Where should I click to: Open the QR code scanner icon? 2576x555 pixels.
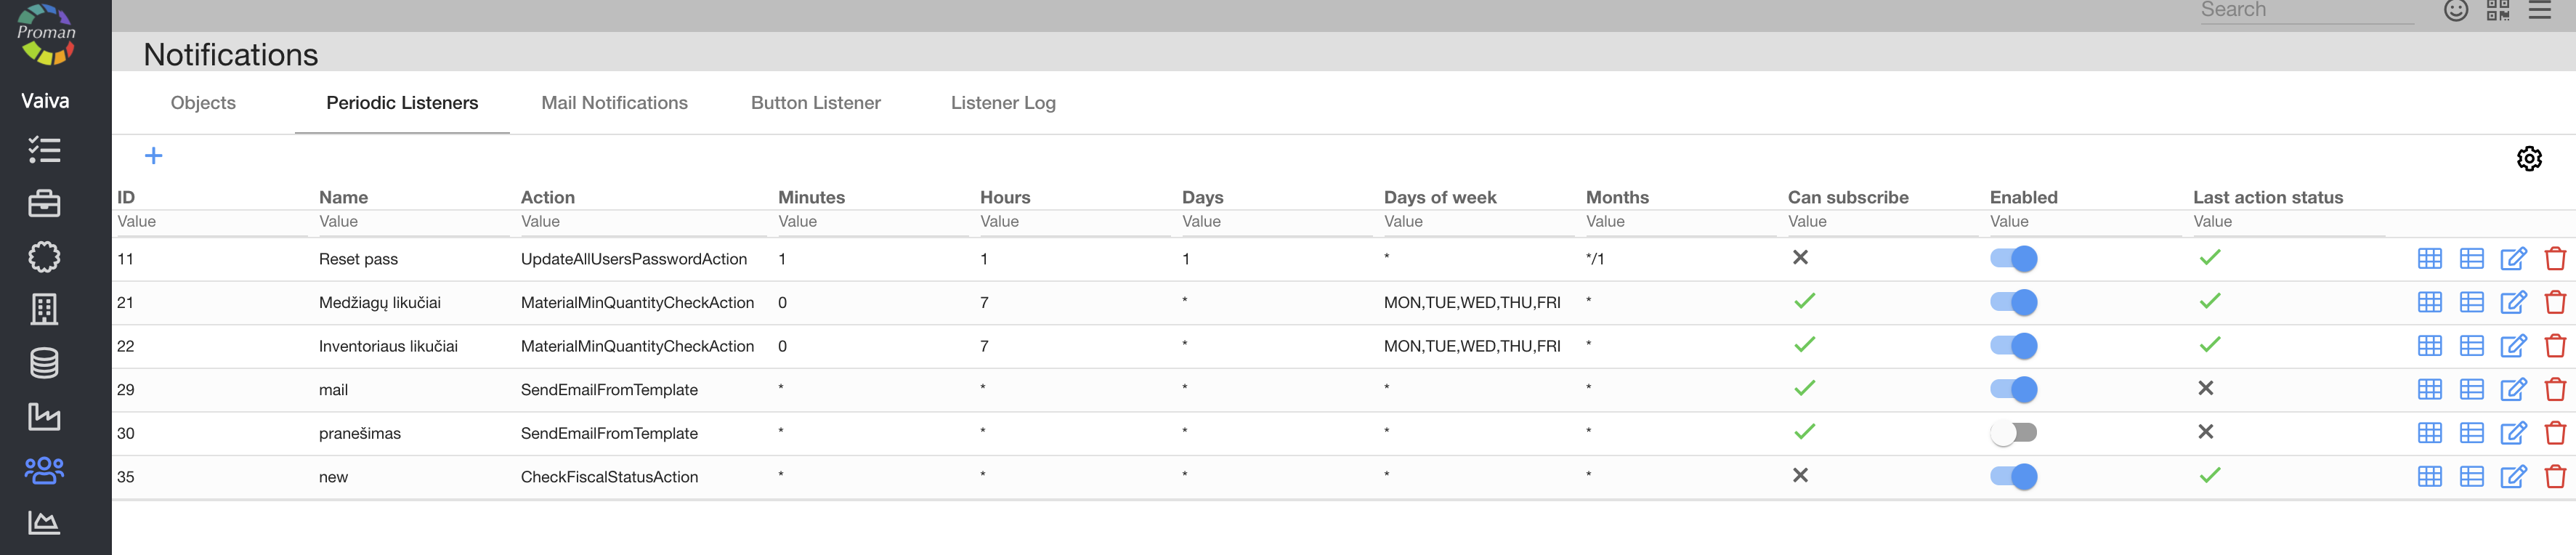2497,11
